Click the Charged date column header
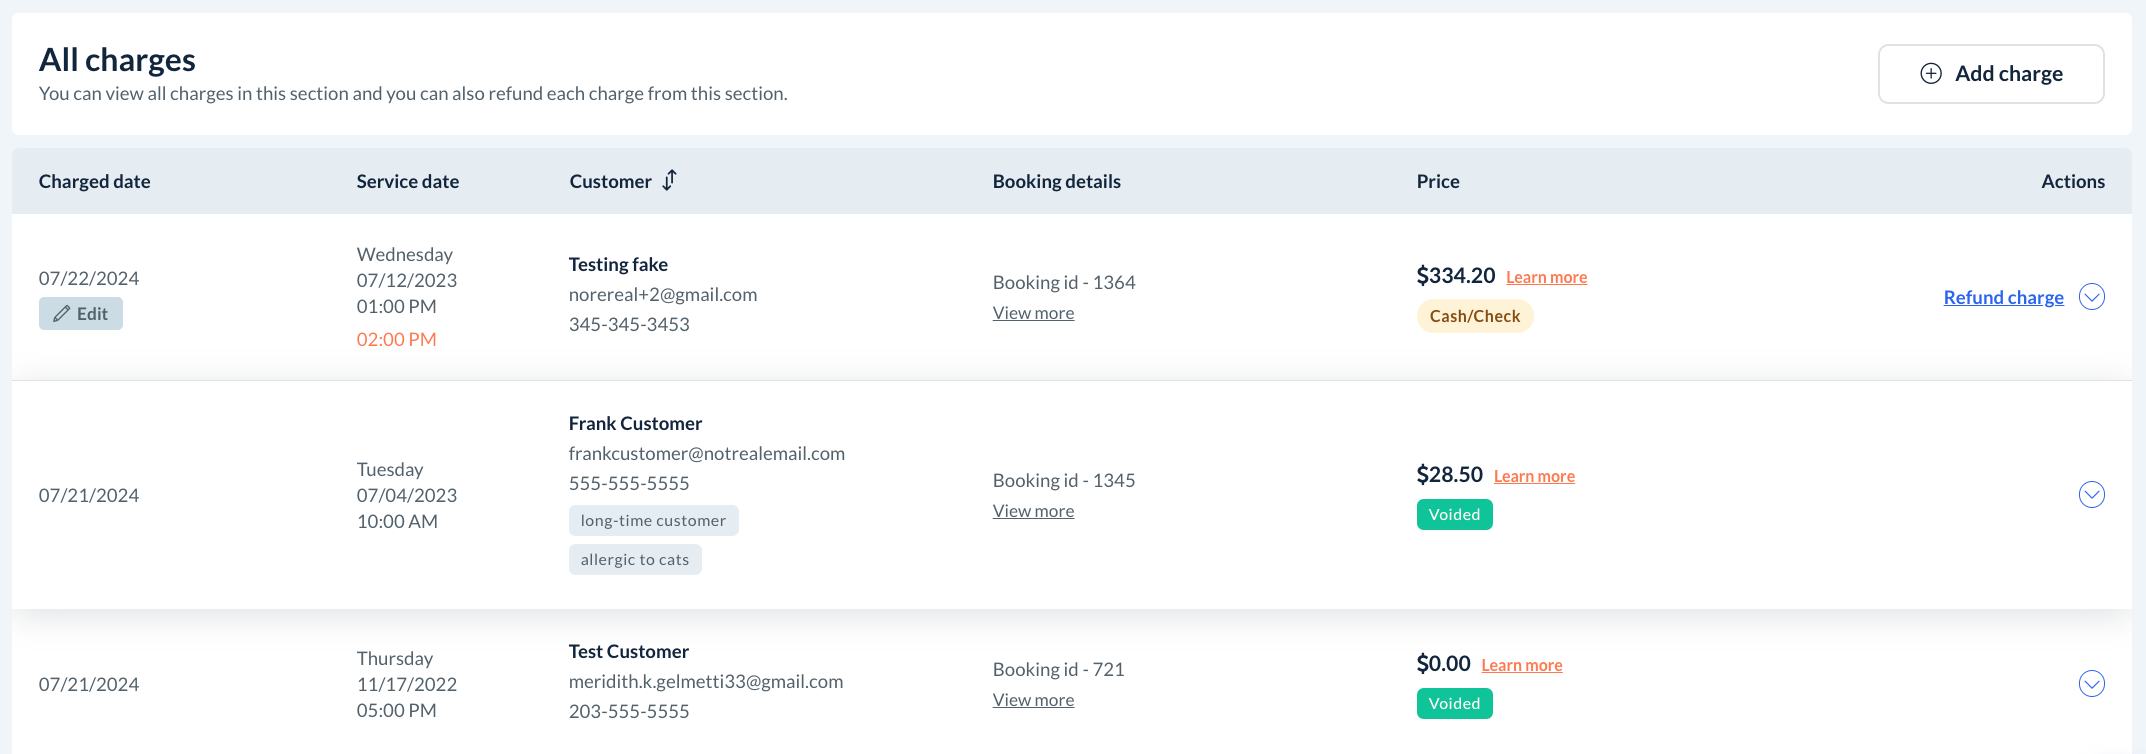This screenshot has width=2146, height=754. (x=95, y=181)
